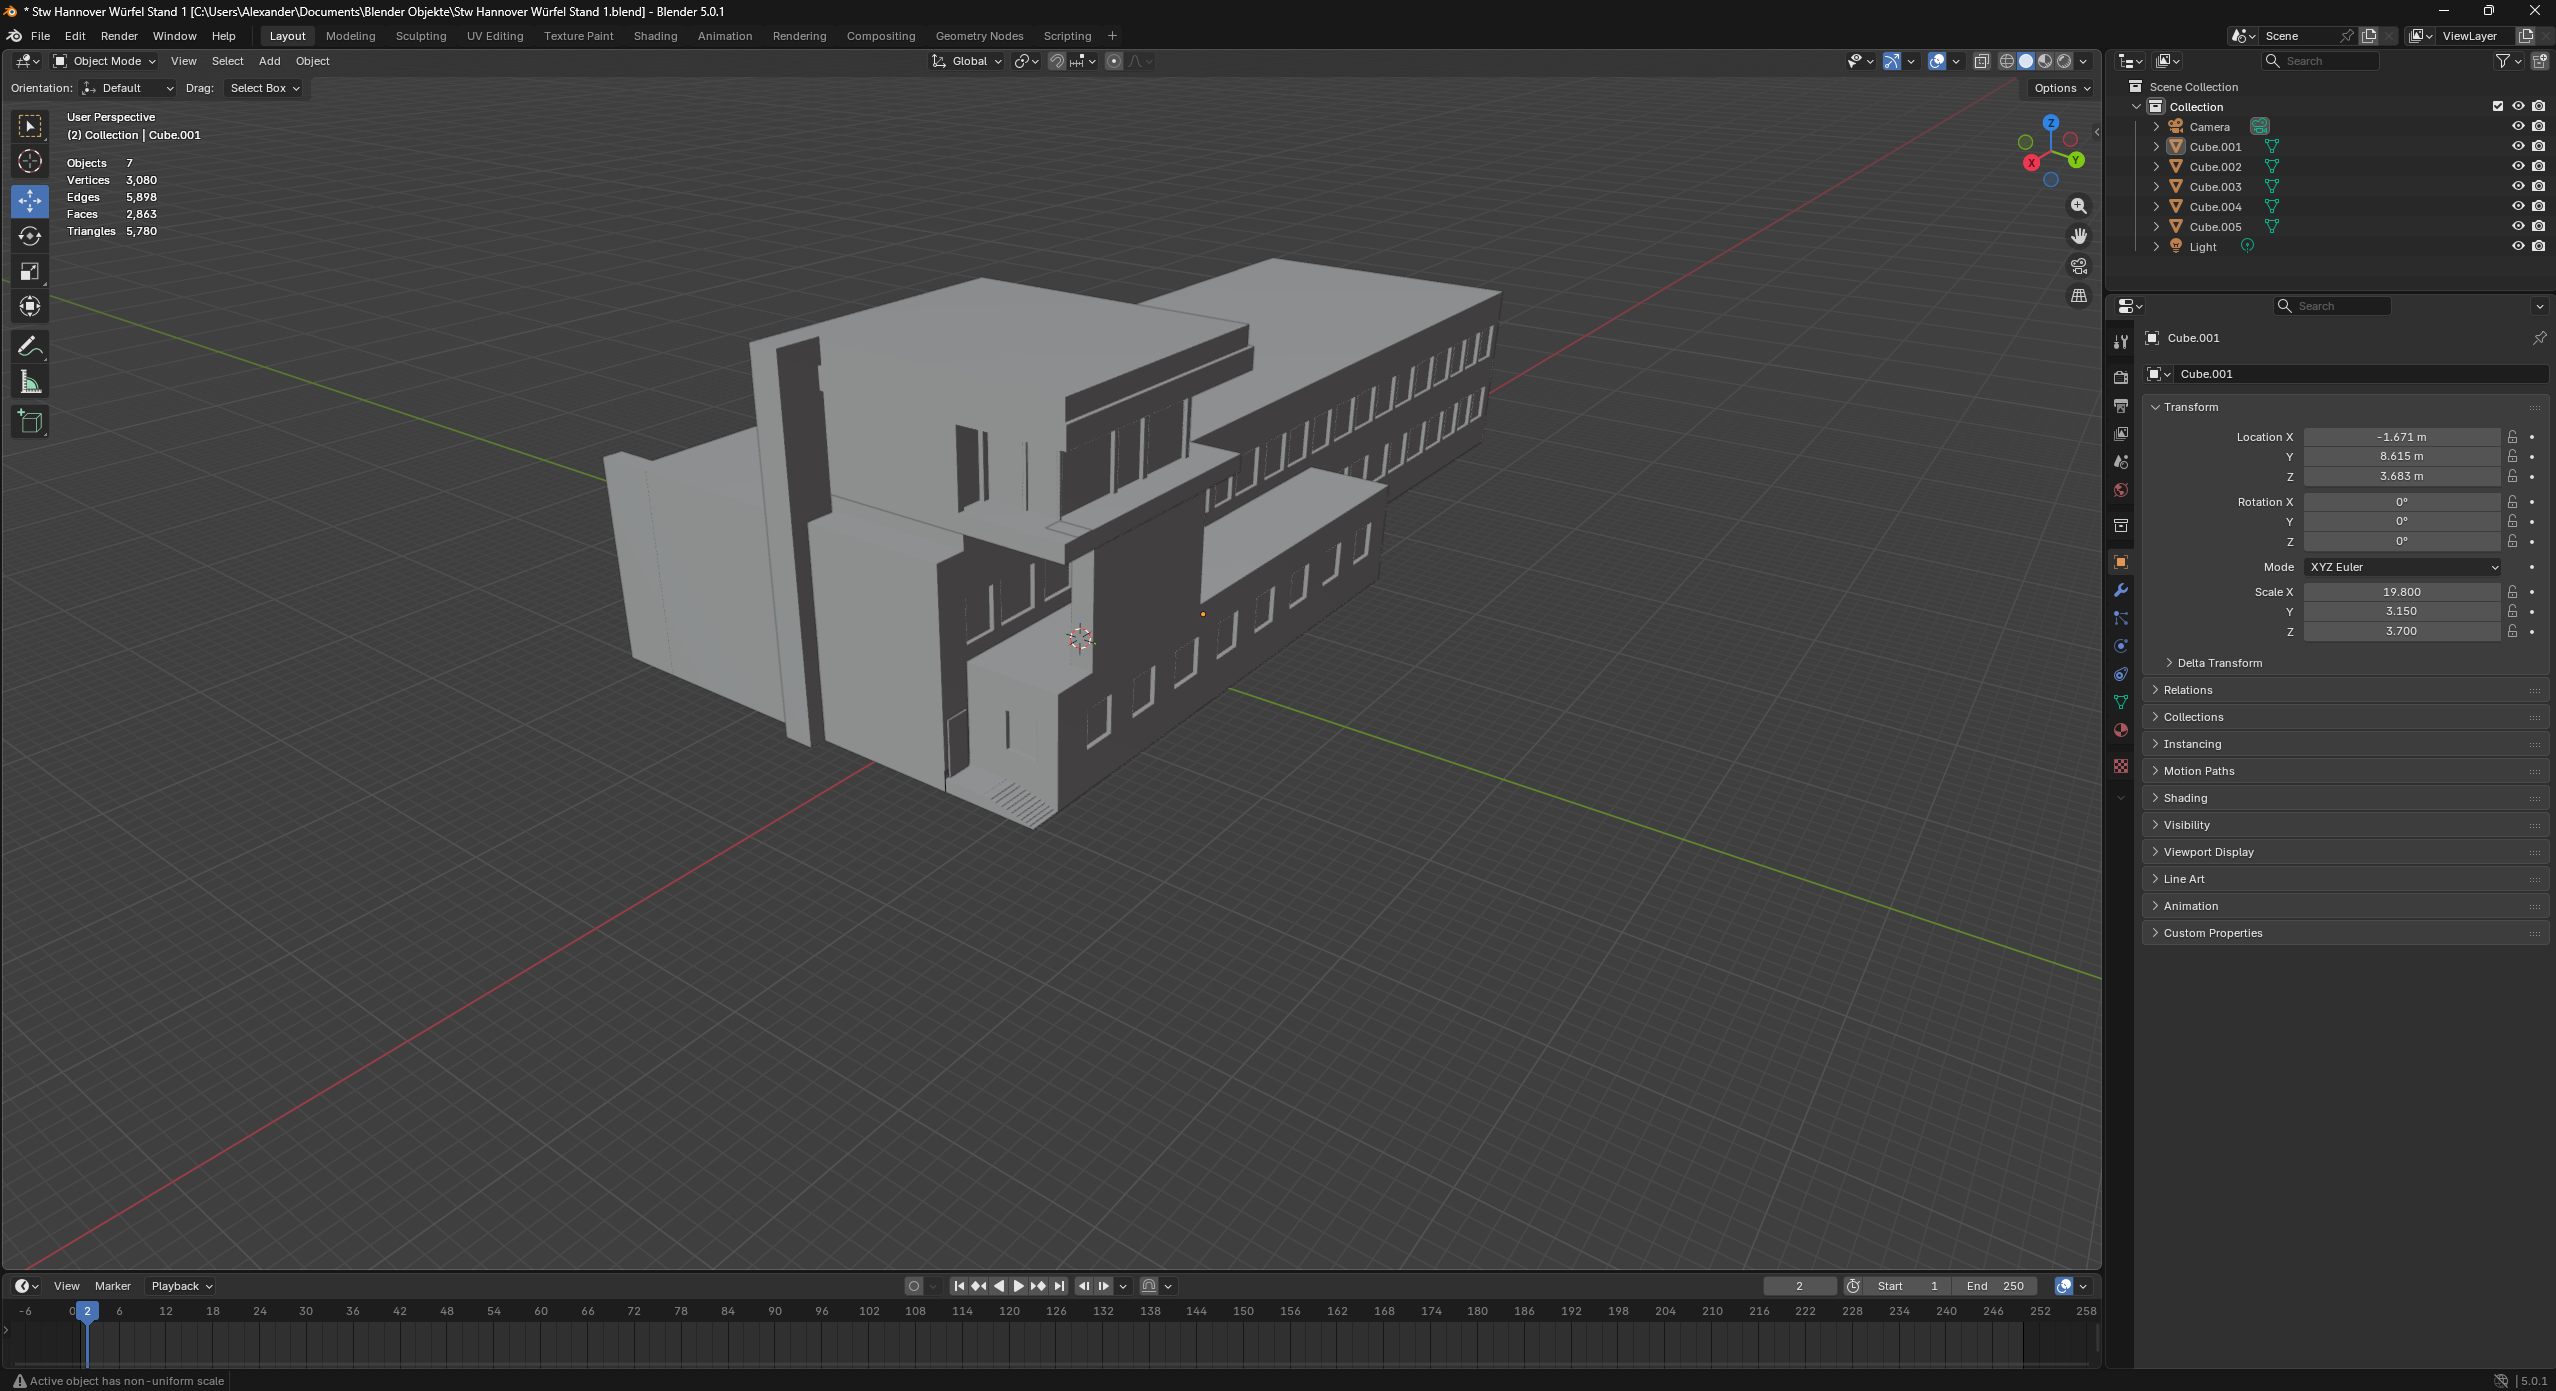Open the Add menu in viewport header
The height and width of the screenshot is (1391, 2556).
pyautogui.click(x=269, y=61)
